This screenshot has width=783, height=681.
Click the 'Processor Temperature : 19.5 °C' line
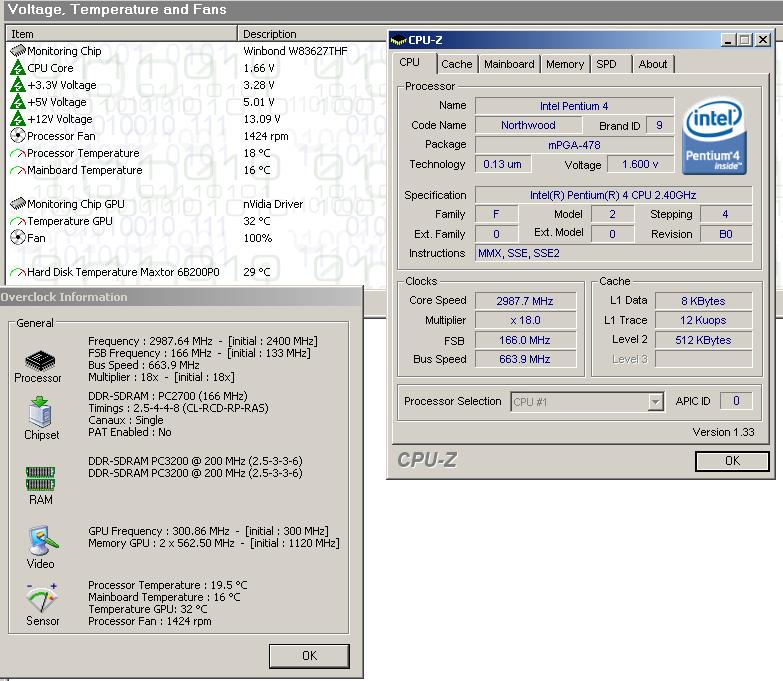(x=168, y=585)
